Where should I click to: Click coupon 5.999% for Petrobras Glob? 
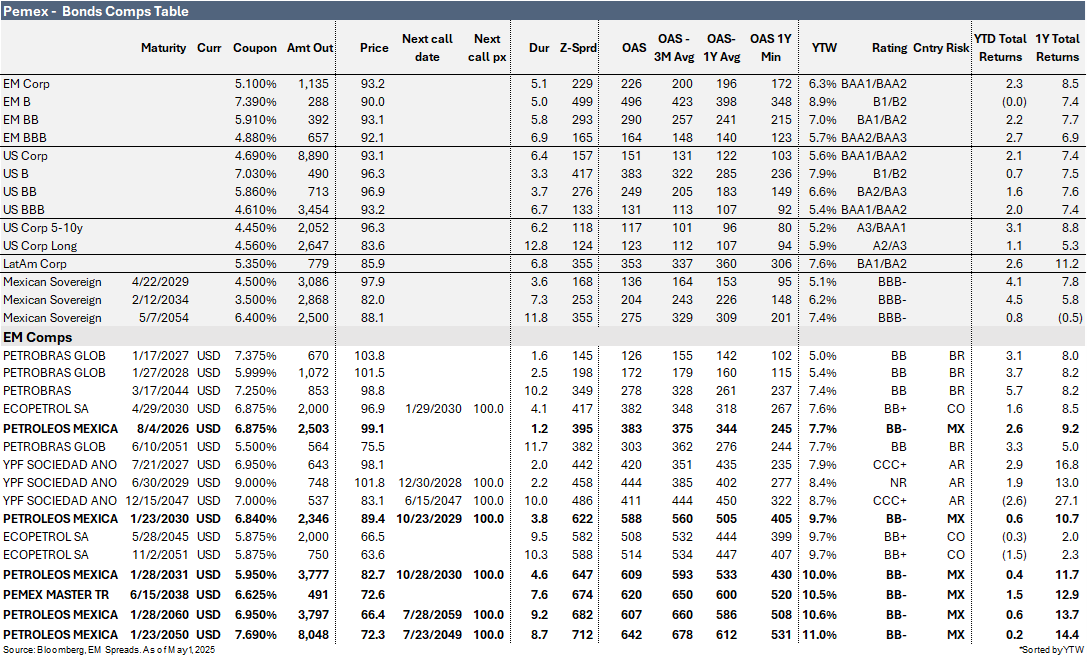255,373
